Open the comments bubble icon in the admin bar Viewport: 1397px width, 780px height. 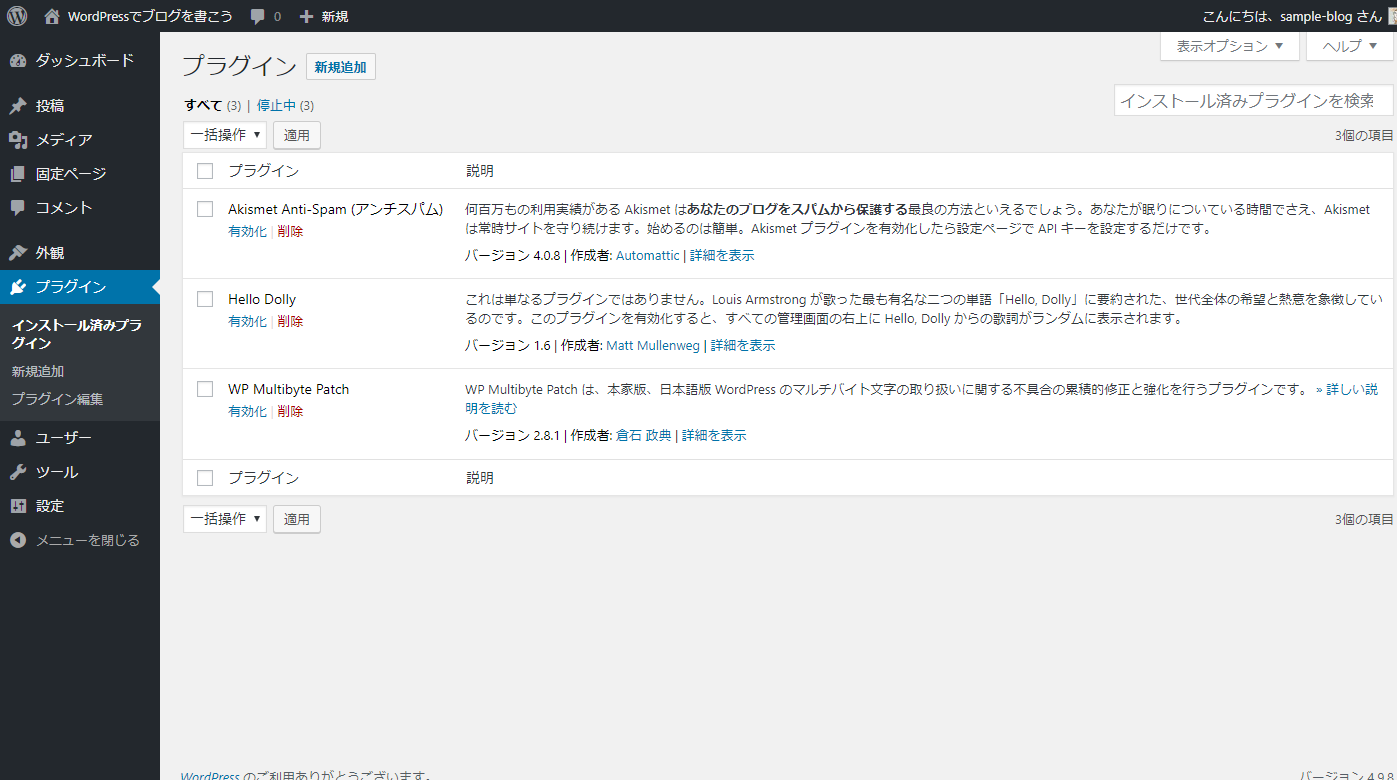pos(258,17)
